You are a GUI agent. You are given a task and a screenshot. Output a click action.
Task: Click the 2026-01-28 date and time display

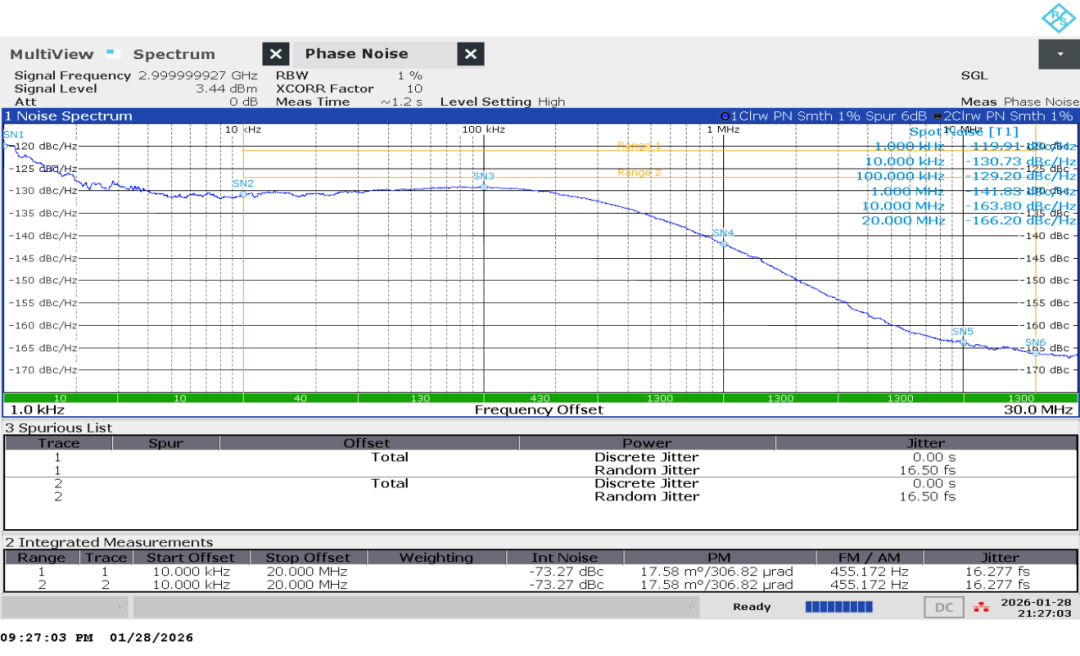[x=1036, y=607]
